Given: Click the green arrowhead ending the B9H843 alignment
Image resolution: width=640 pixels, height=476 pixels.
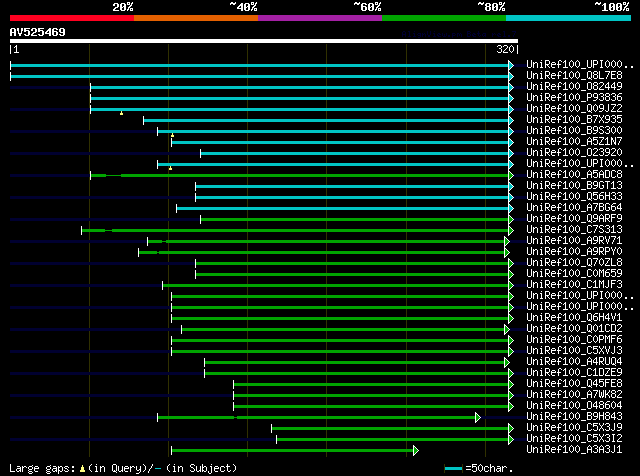Looking at the screenshot, I should [x=478, y=418].
